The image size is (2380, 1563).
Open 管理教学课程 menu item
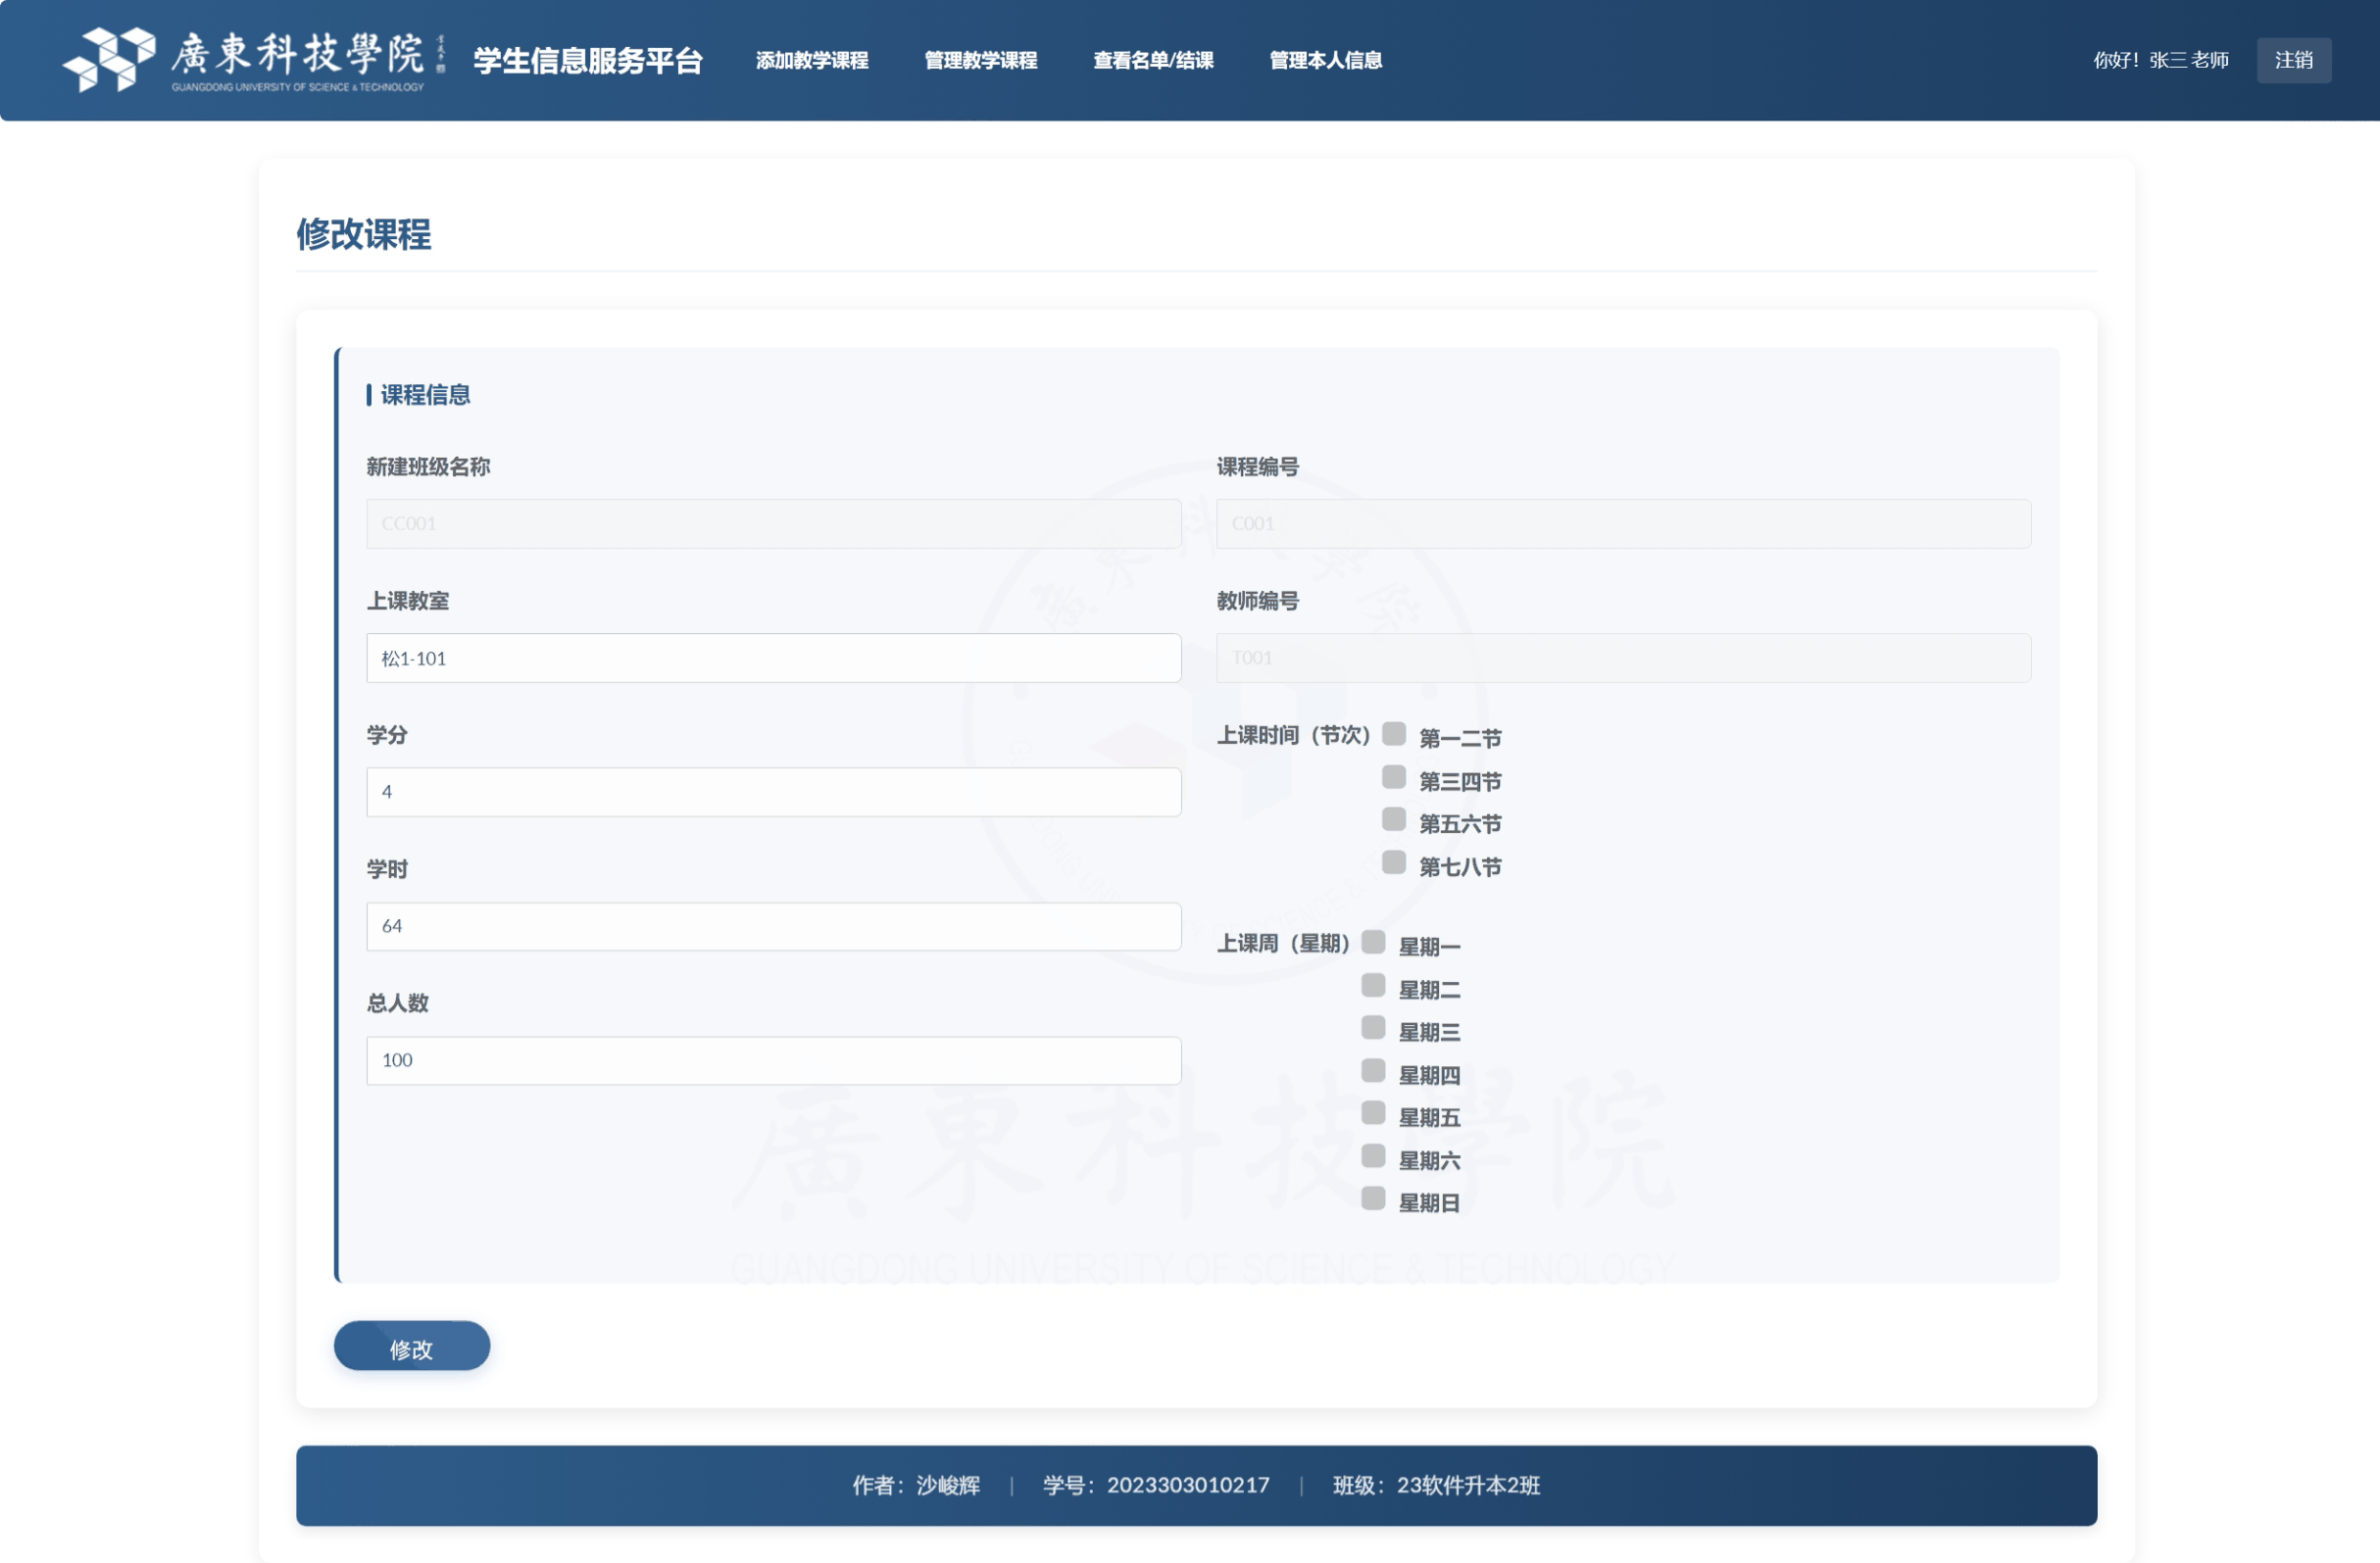(980, 60)
